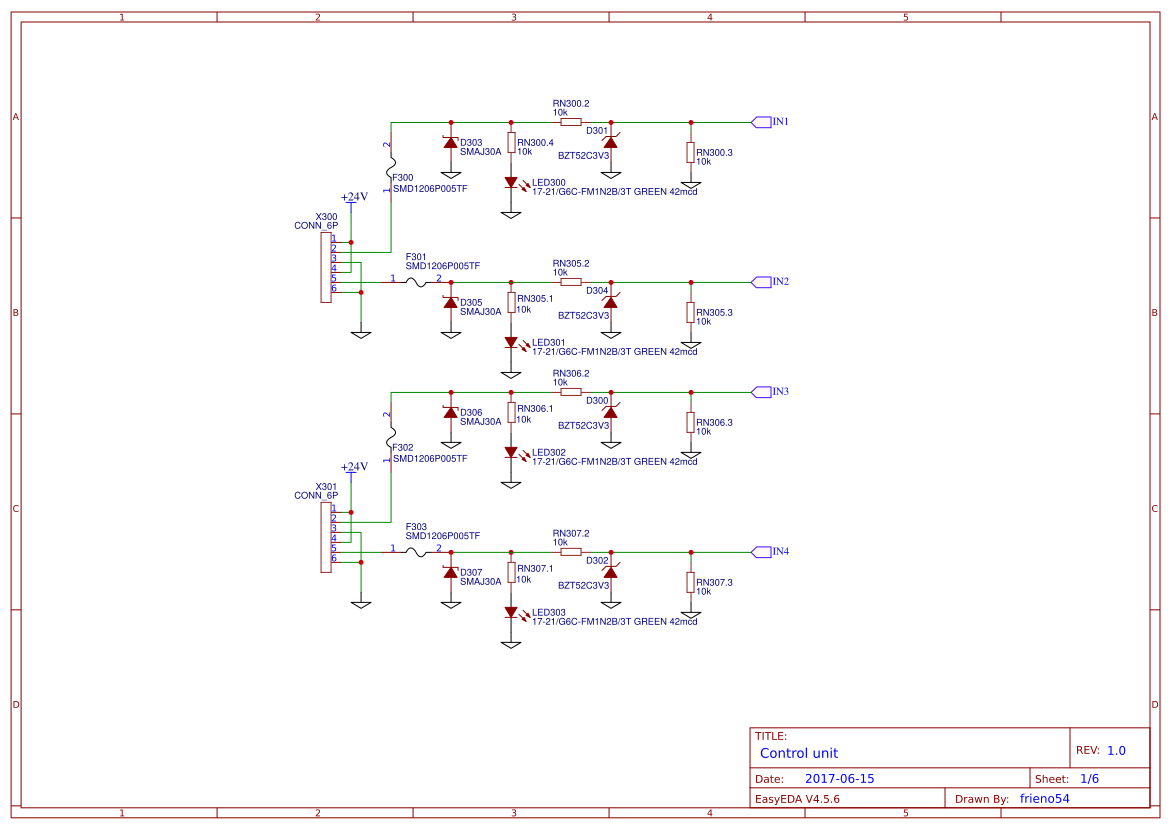The image size is (1172, 829).
Task: Click the resistor RN307.1 symbol
Action: pos(512,572)
